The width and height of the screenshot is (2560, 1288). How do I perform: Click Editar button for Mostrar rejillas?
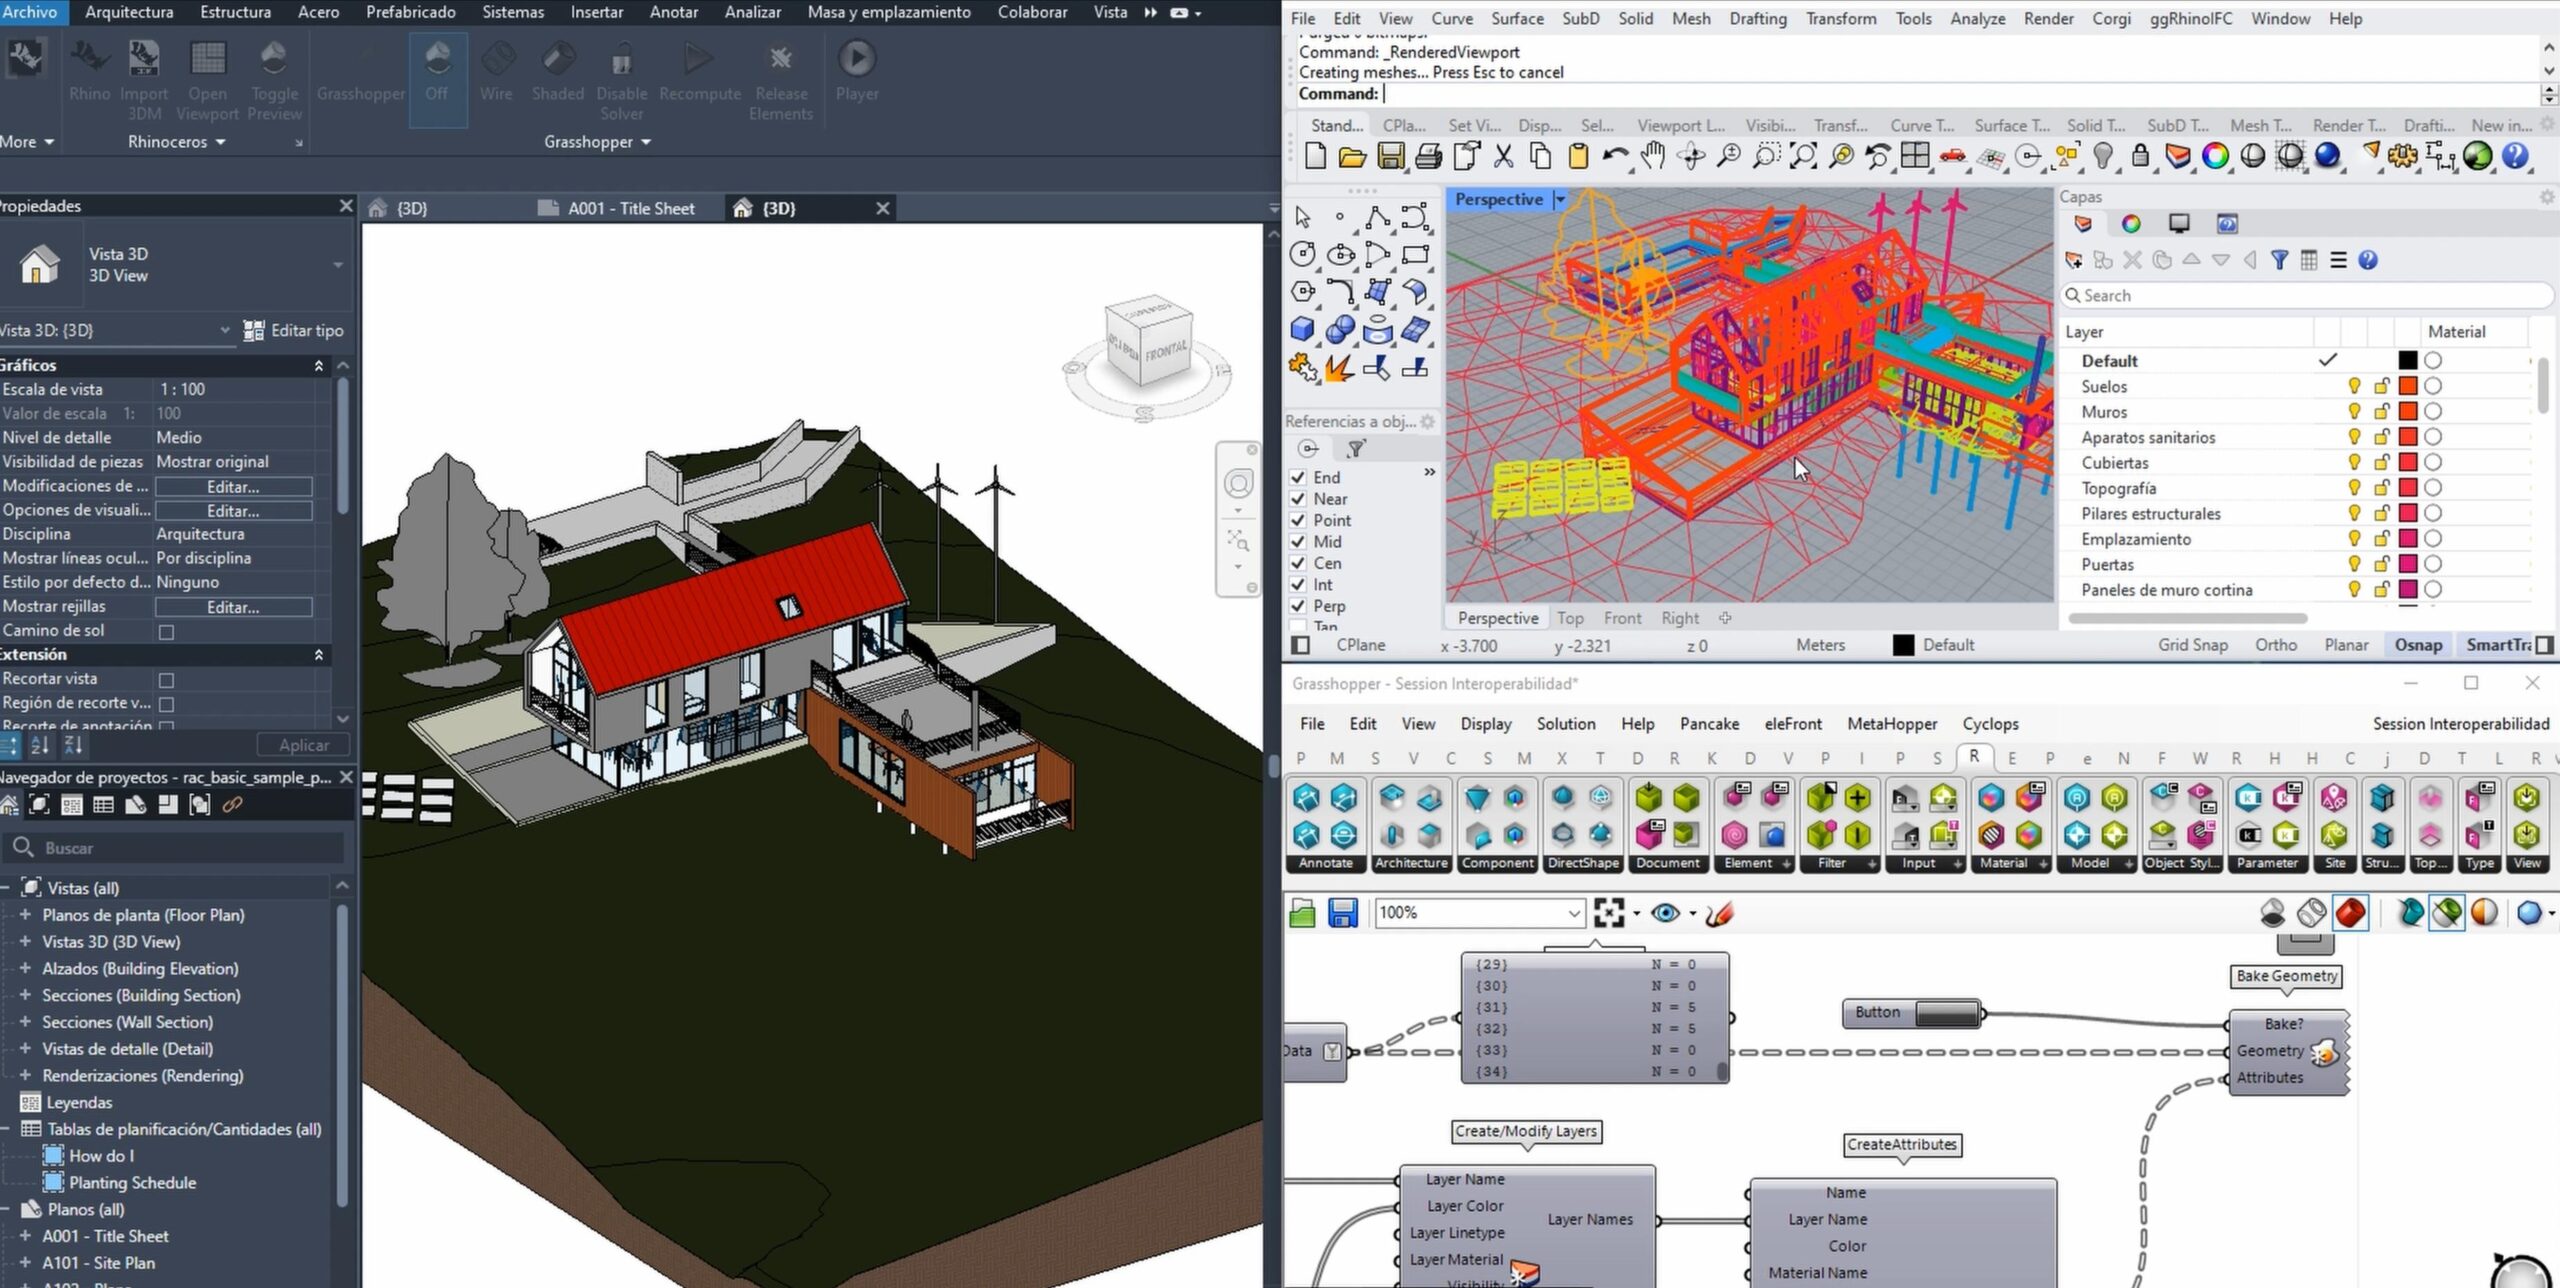(233, 607)
